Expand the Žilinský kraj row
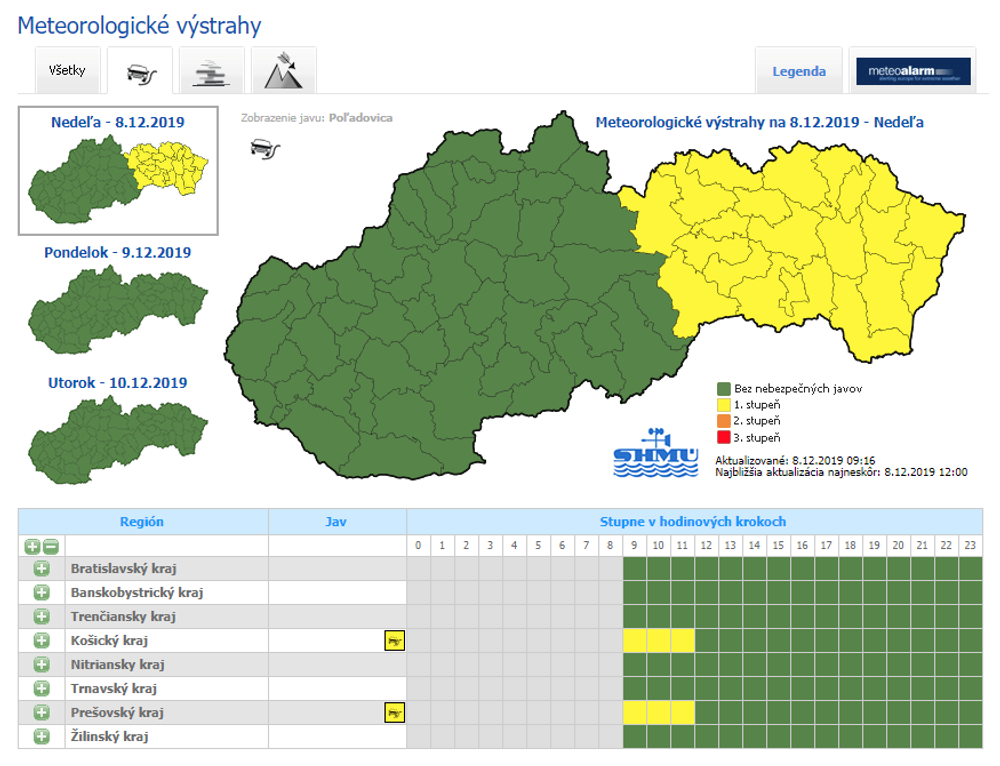The width and height of the screenshot is (1000, 766). click(42, 737)
